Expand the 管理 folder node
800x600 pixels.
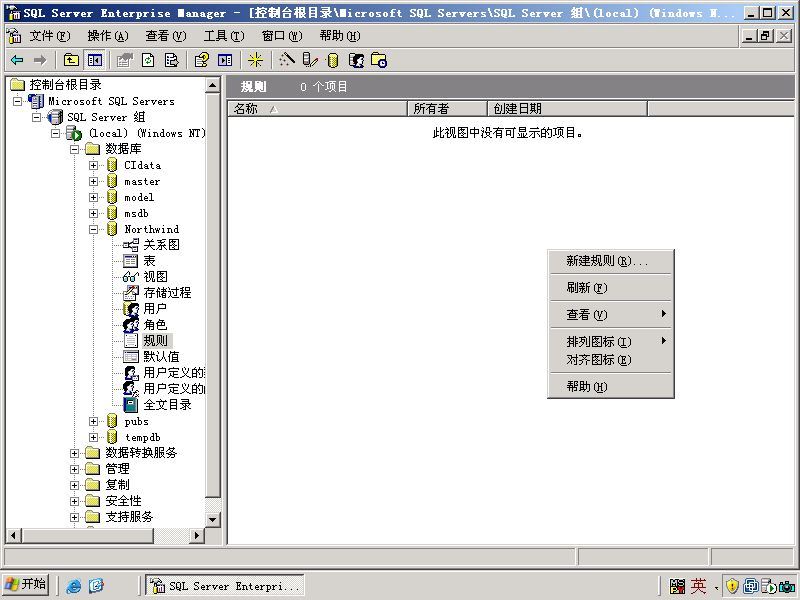[74, 469]
